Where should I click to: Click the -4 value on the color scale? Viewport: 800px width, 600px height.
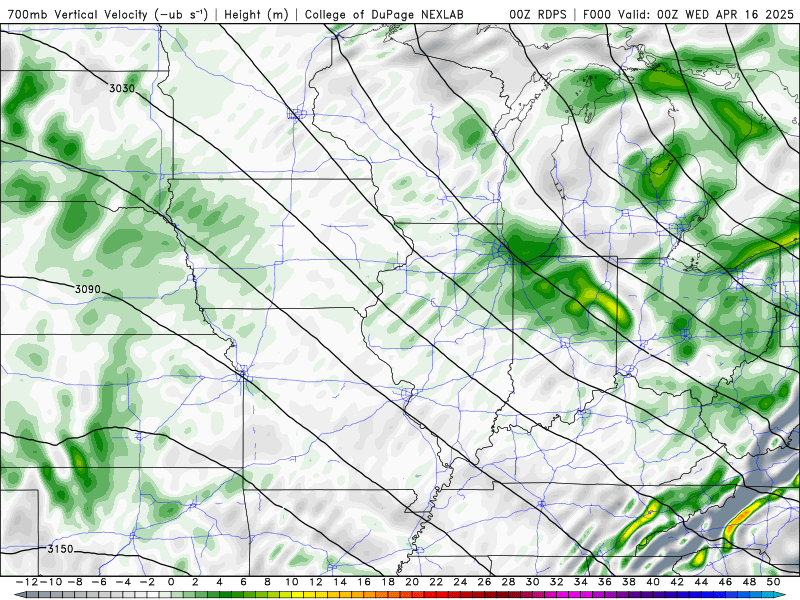(124, 582)
